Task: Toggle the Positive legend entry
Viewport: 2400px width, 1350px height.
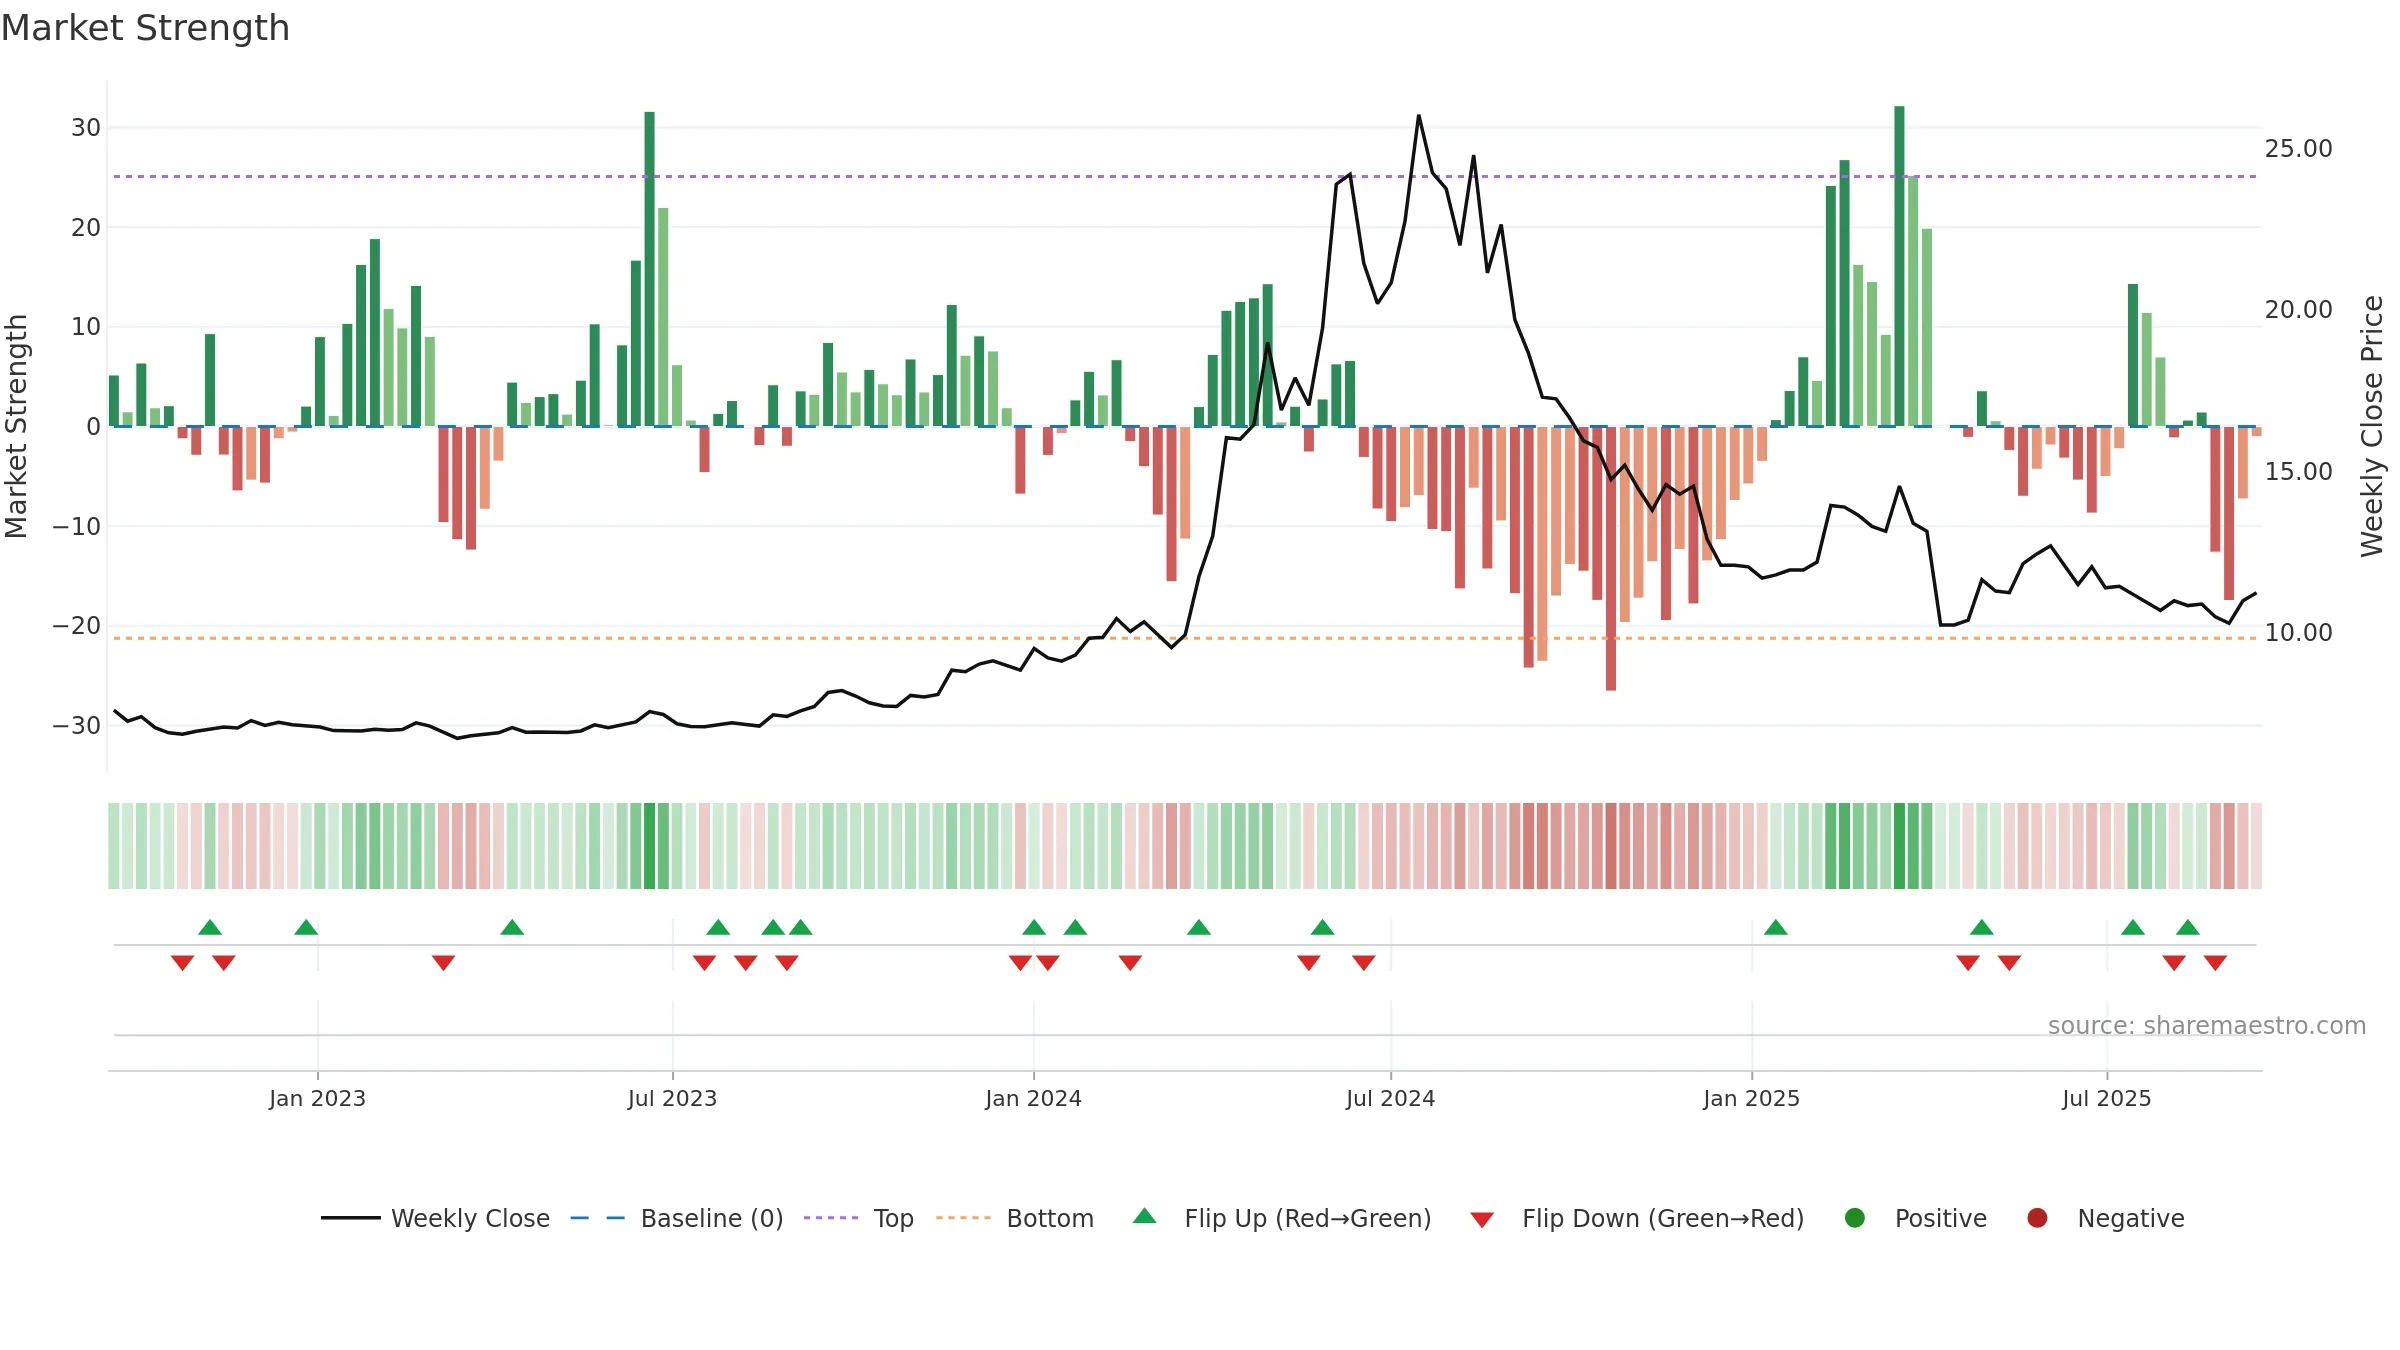Action: 1915,1218
